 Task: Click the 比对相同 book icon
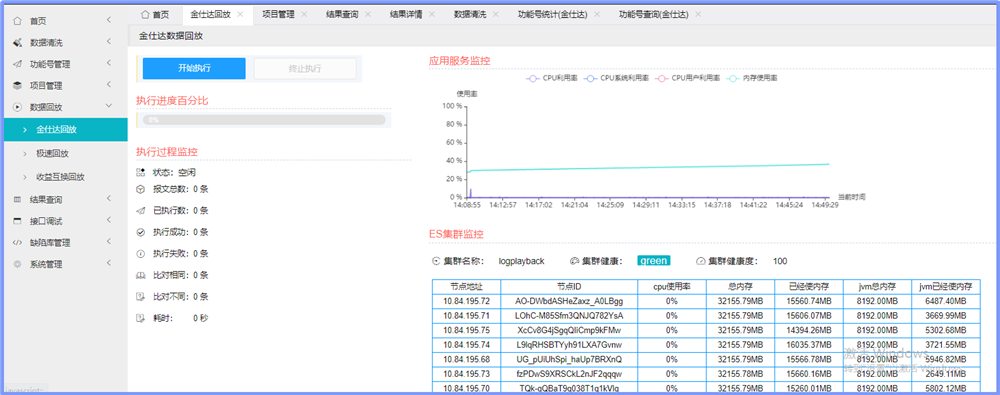click(x=141, y=275)
